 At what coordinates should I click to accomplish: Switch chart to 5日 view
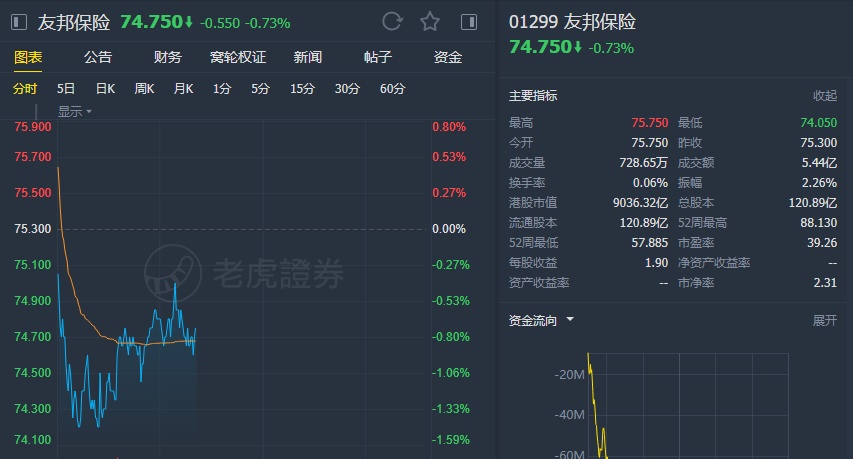click(66, 89)
